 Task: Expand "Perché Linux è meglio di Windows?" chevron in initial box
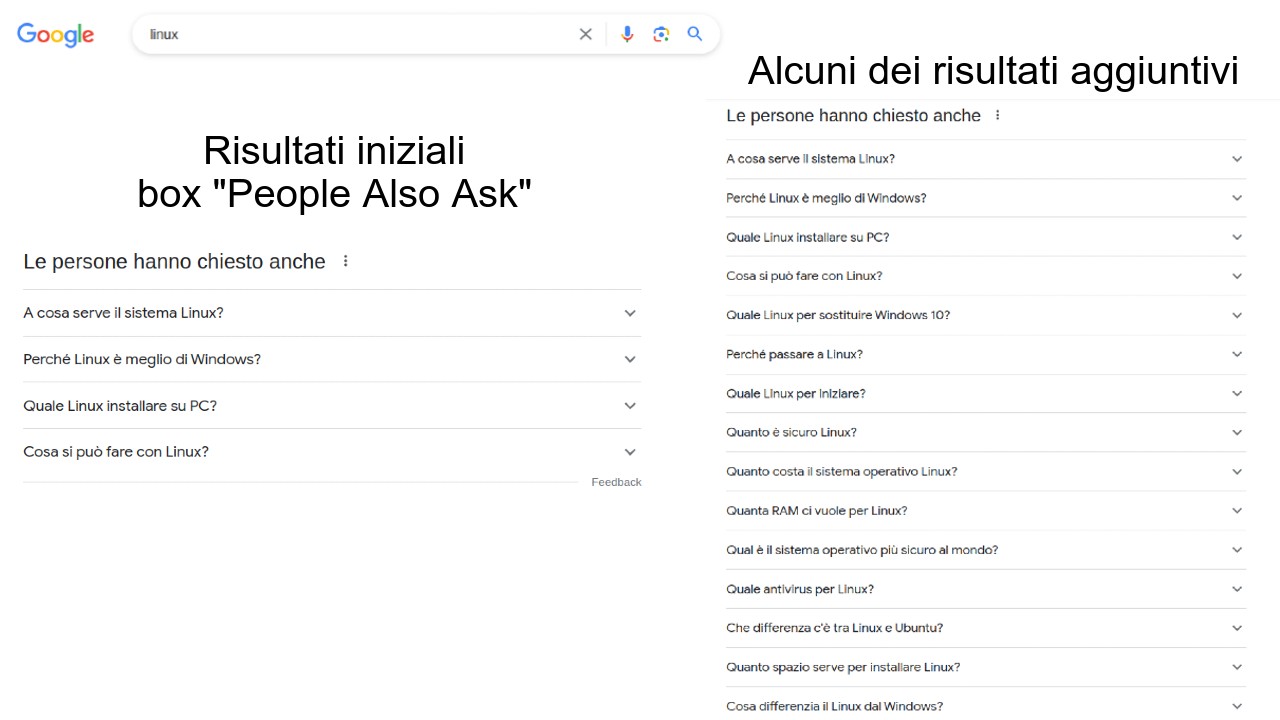(630, 359)
